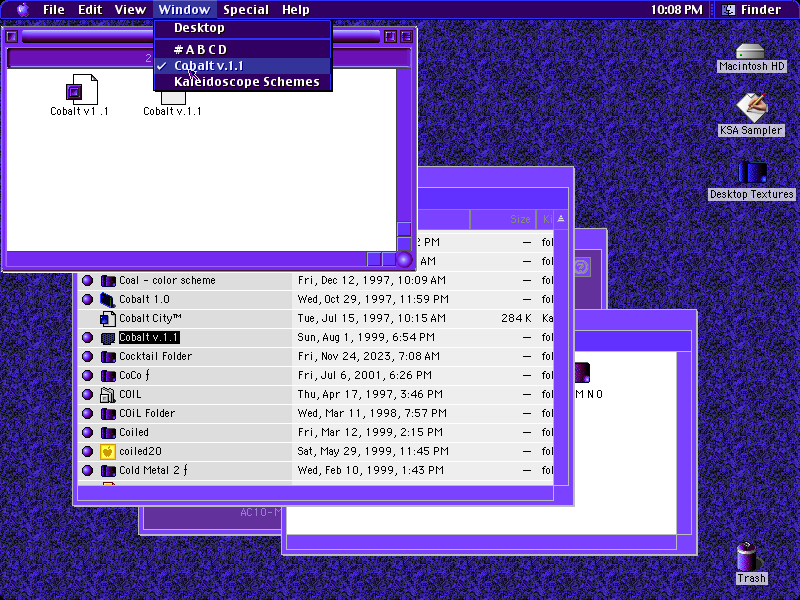Viewport: 800px width, 600px height.
Task: Expand the Cobalt 1.0 folder disclosure
Action: pyautogui.click(x=87, y=299)
